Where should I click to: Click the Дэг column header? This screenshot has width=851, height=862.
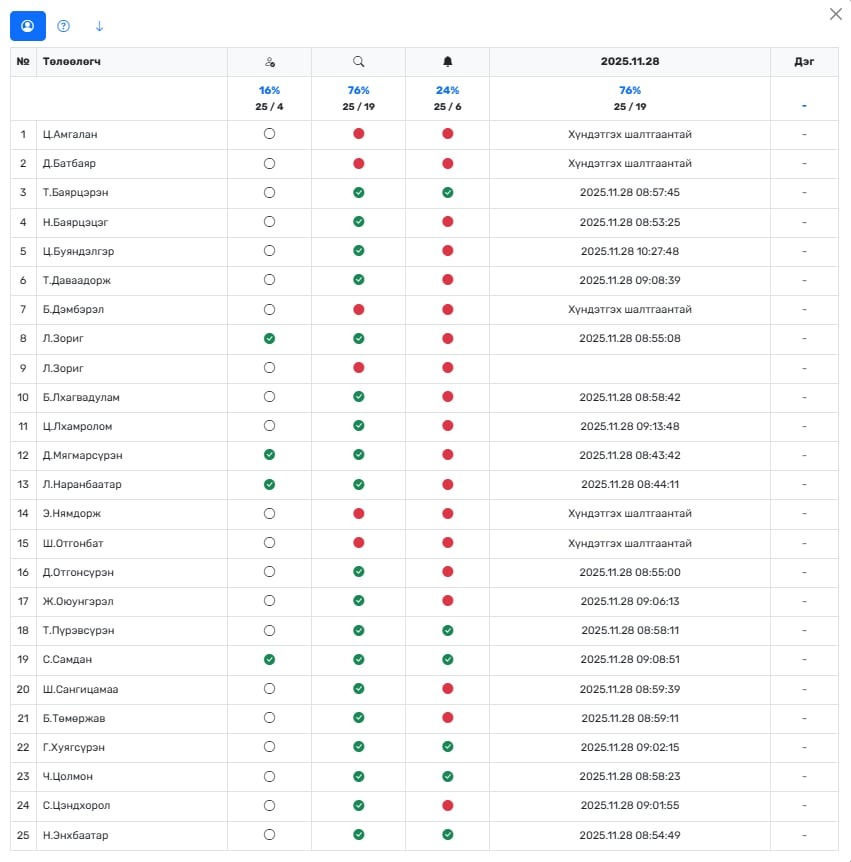click(x=804, y=62)
